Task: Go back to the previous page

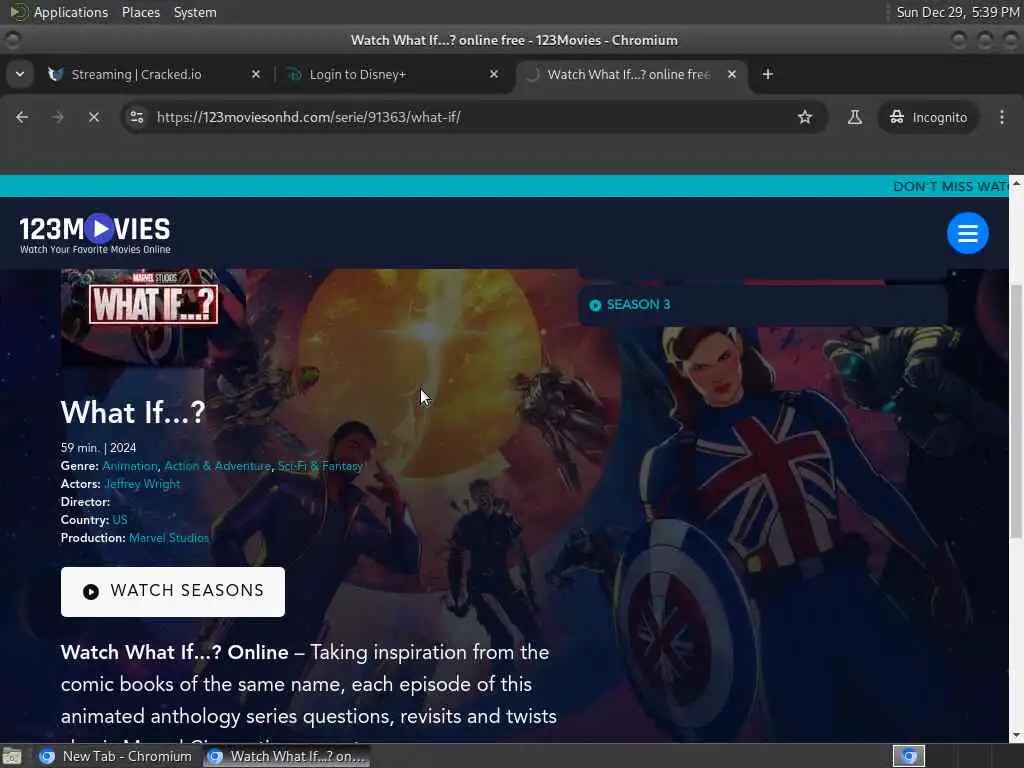Action: tap(22, 118)
